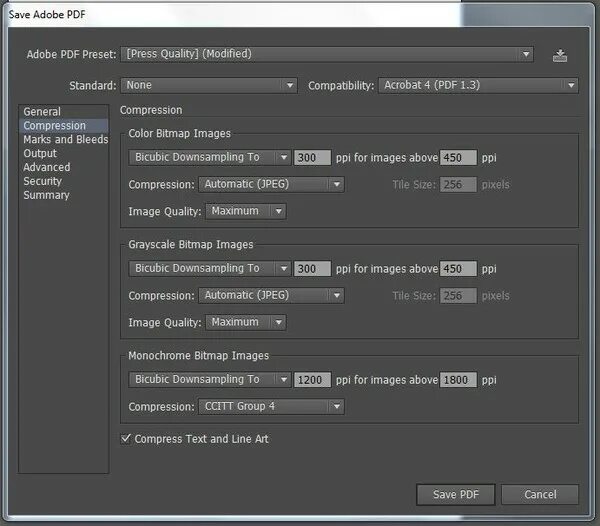Click the Save PDF button
Screen dimensions: 600x526
point(455,495)
